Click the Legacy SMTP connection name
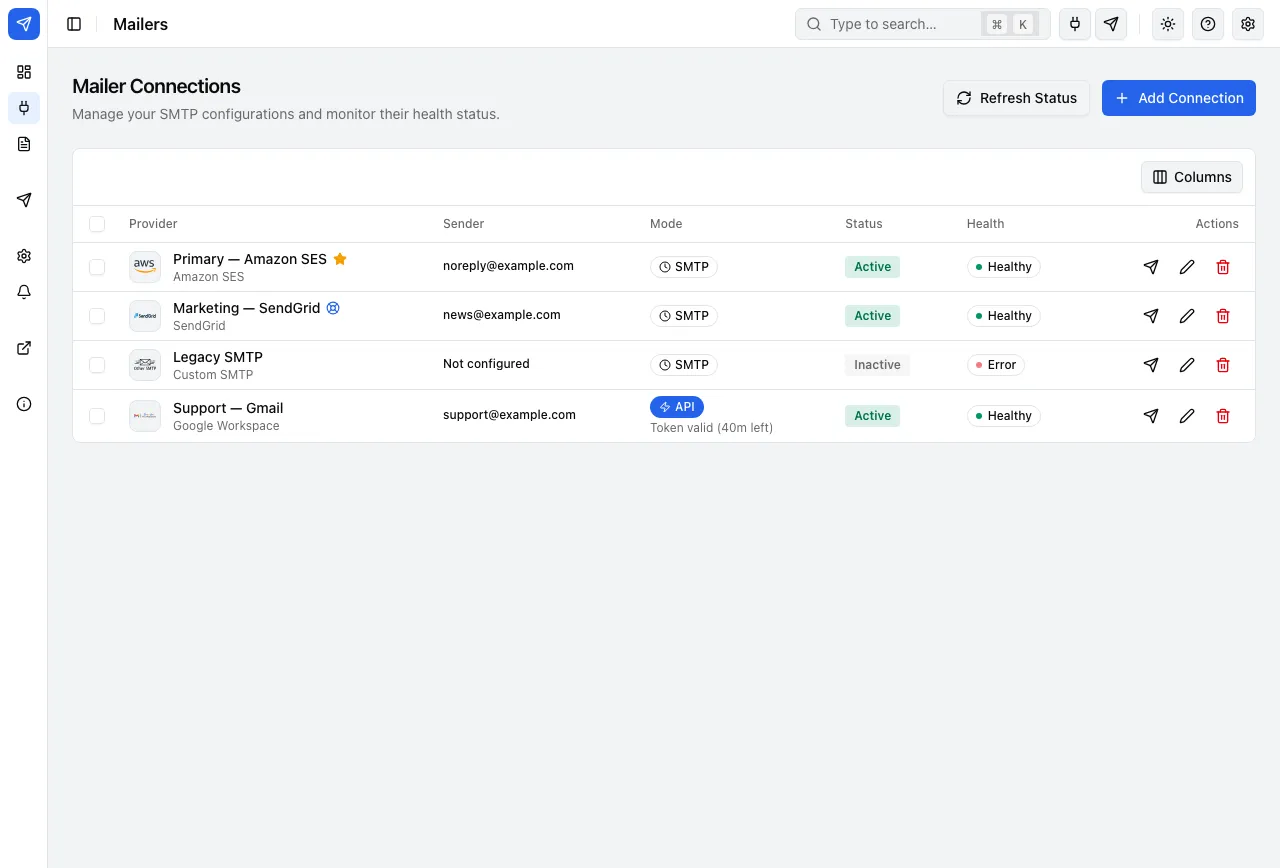This screenshot has width=1280, height=868. 218,357
